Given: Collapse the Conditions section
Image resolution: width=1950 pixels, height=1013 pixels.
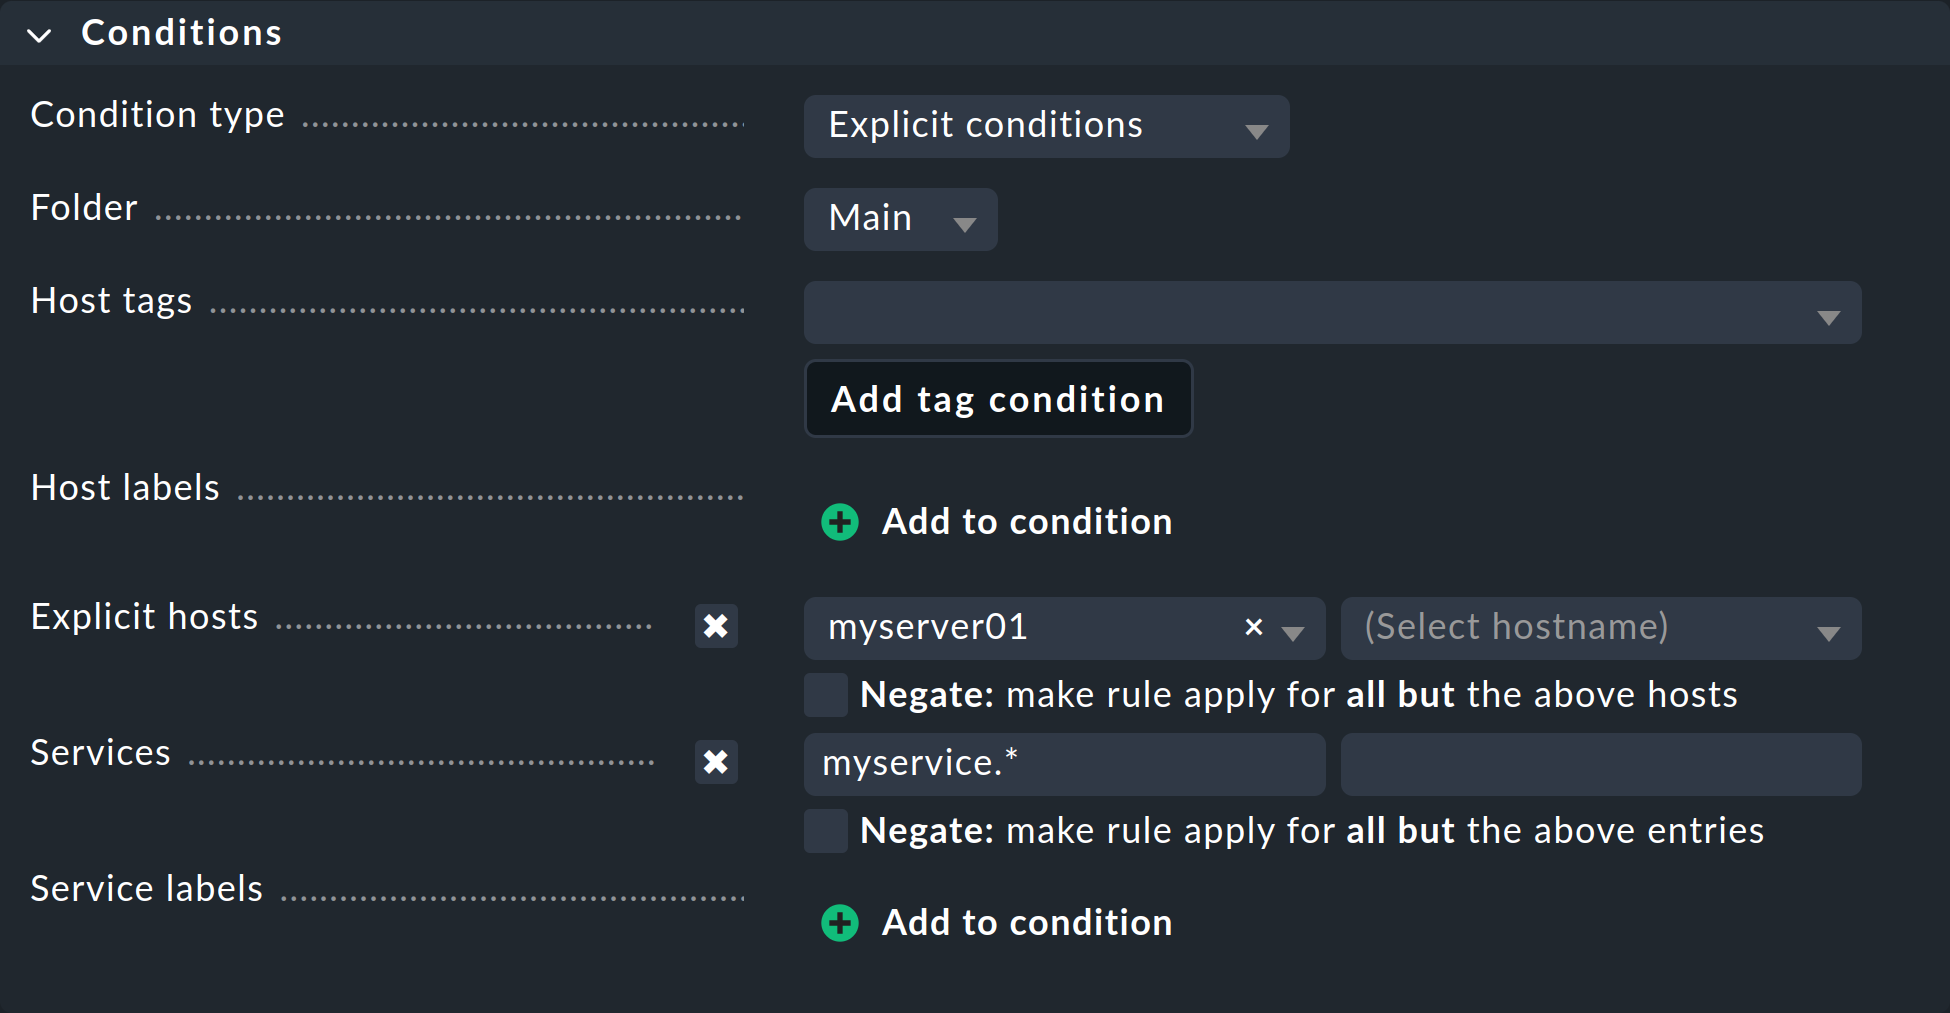Looking at the screenshot, I should coord(38,35).
